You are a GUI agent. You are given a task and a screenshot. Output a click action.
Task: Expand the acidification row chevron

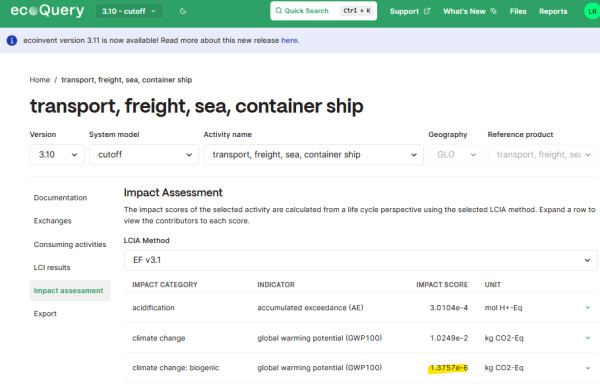[x=587, y=308]
